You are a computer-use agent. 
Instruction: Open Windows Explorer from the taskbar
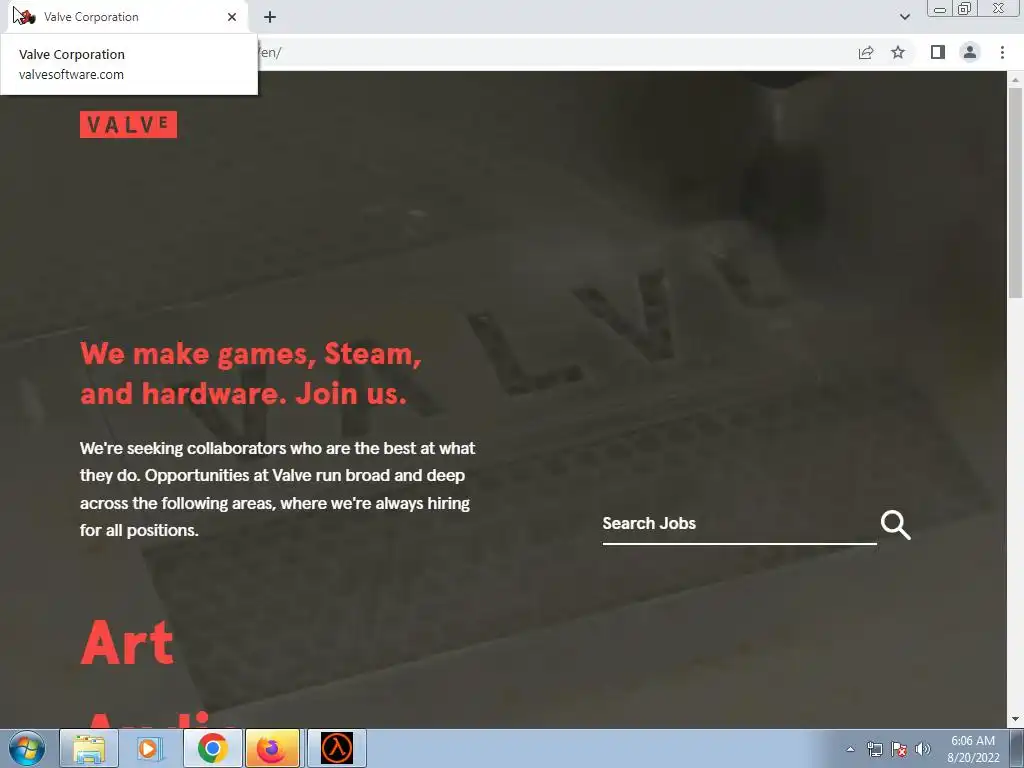pos(89,748)
